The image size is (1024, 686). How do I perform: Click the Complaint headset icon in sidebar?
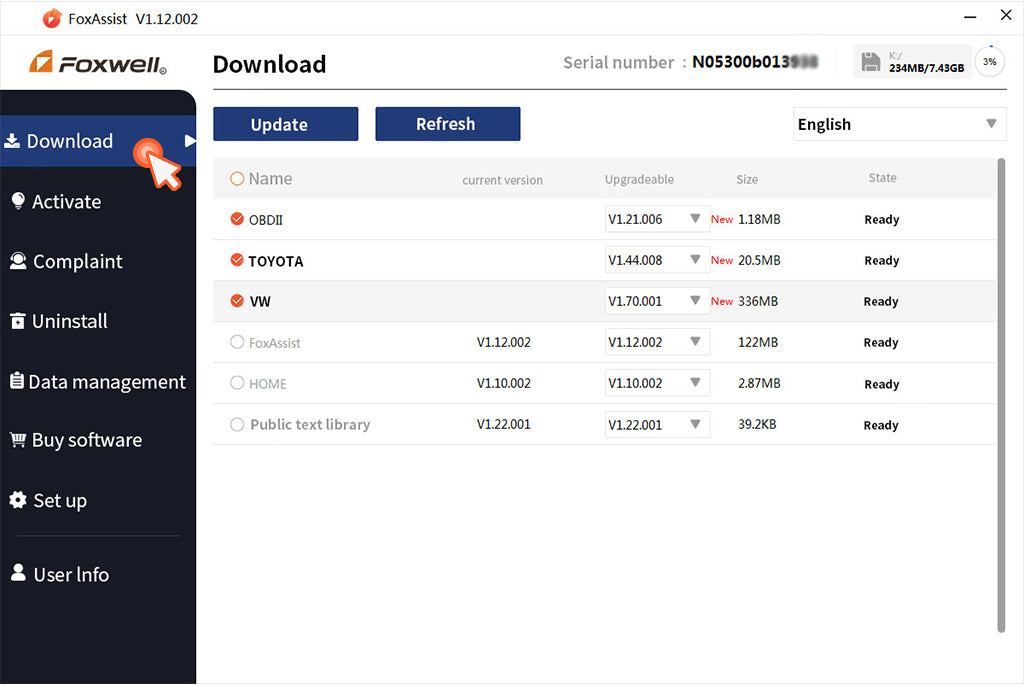[x=18, y=261]
